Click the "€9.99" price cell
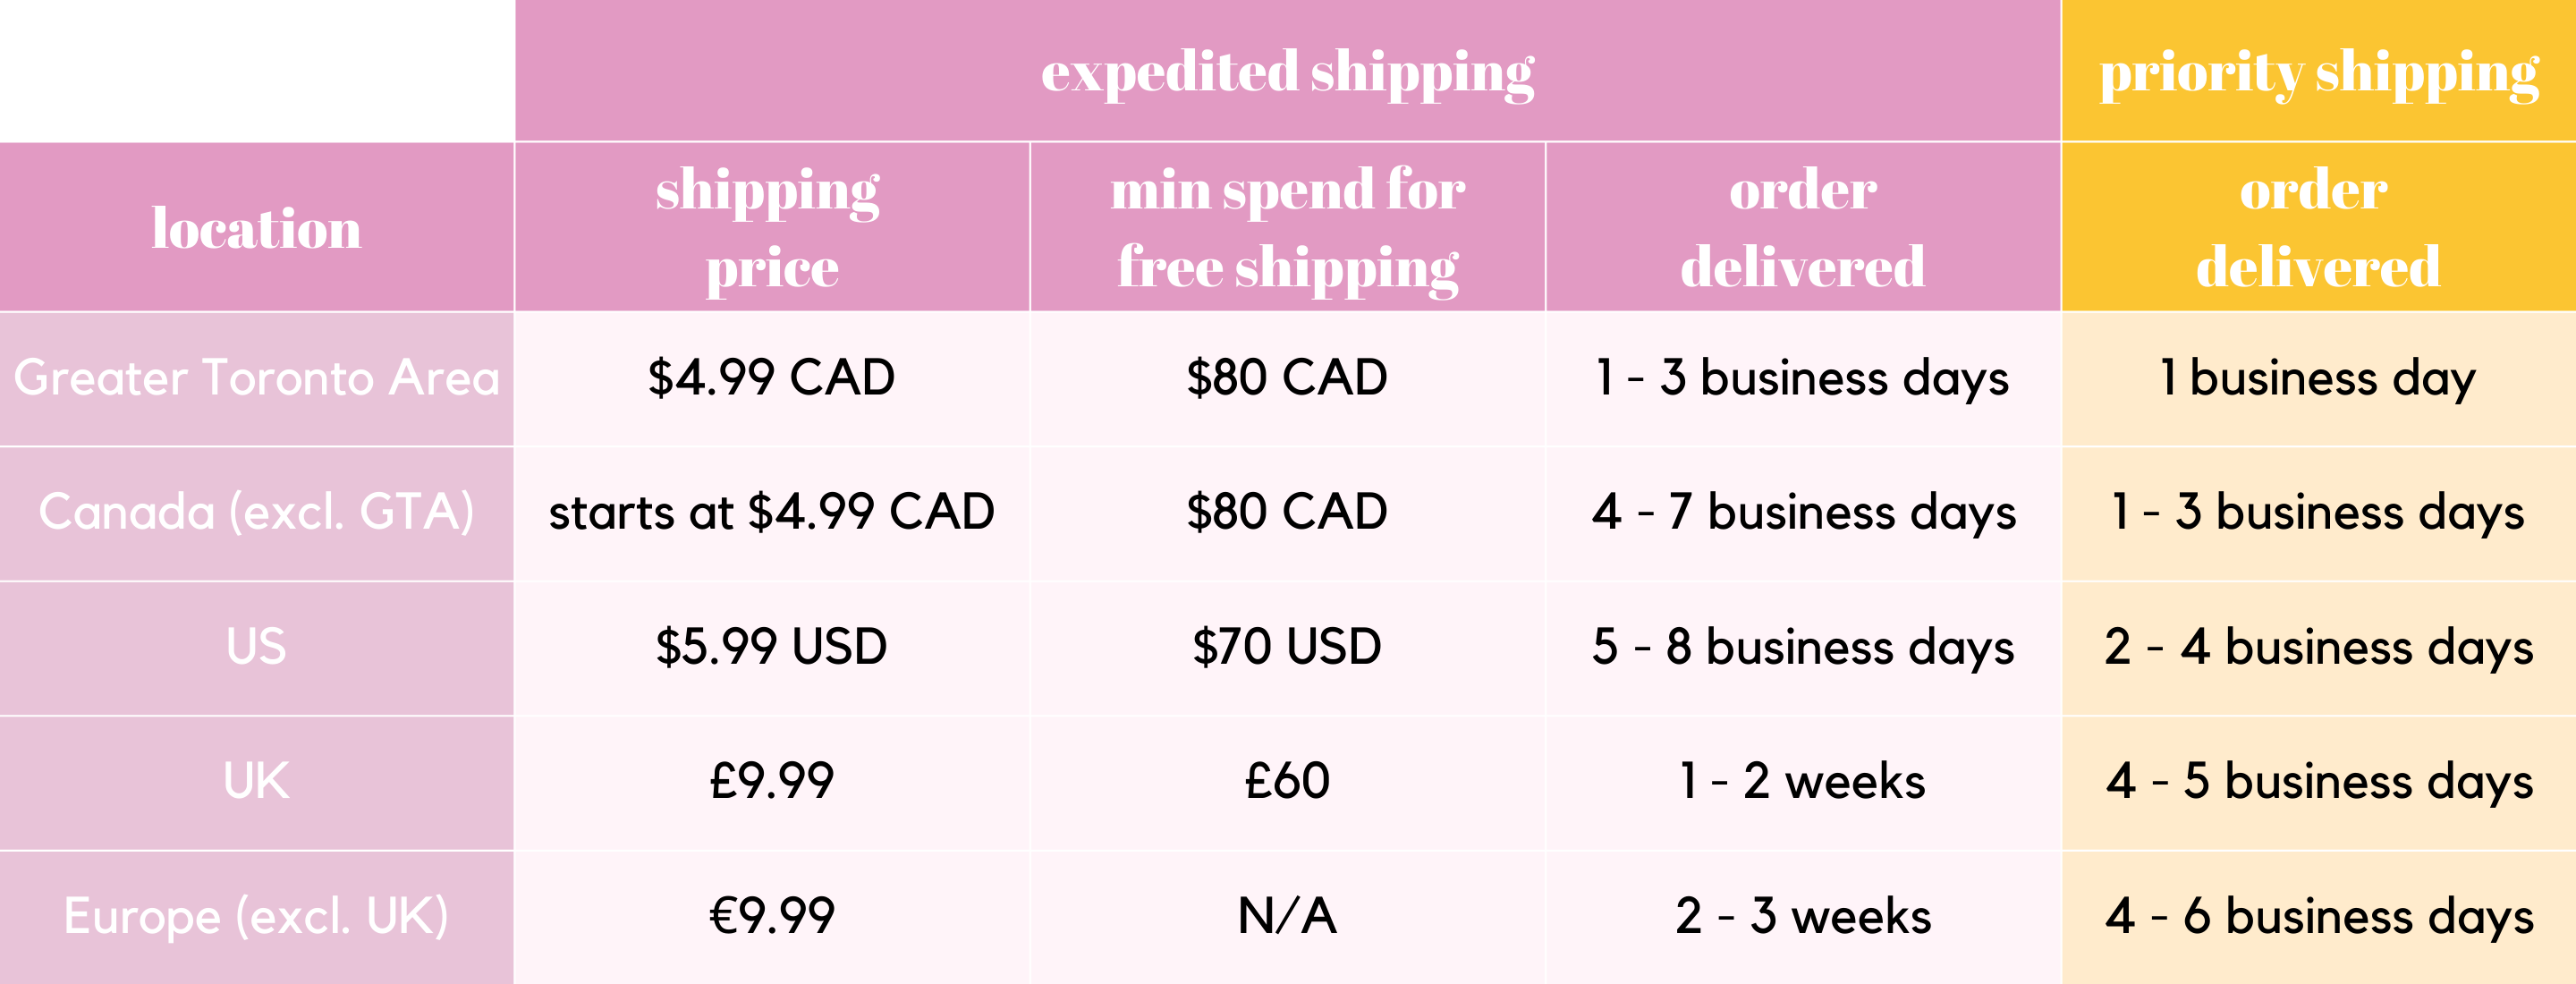 tap(771, 916)
